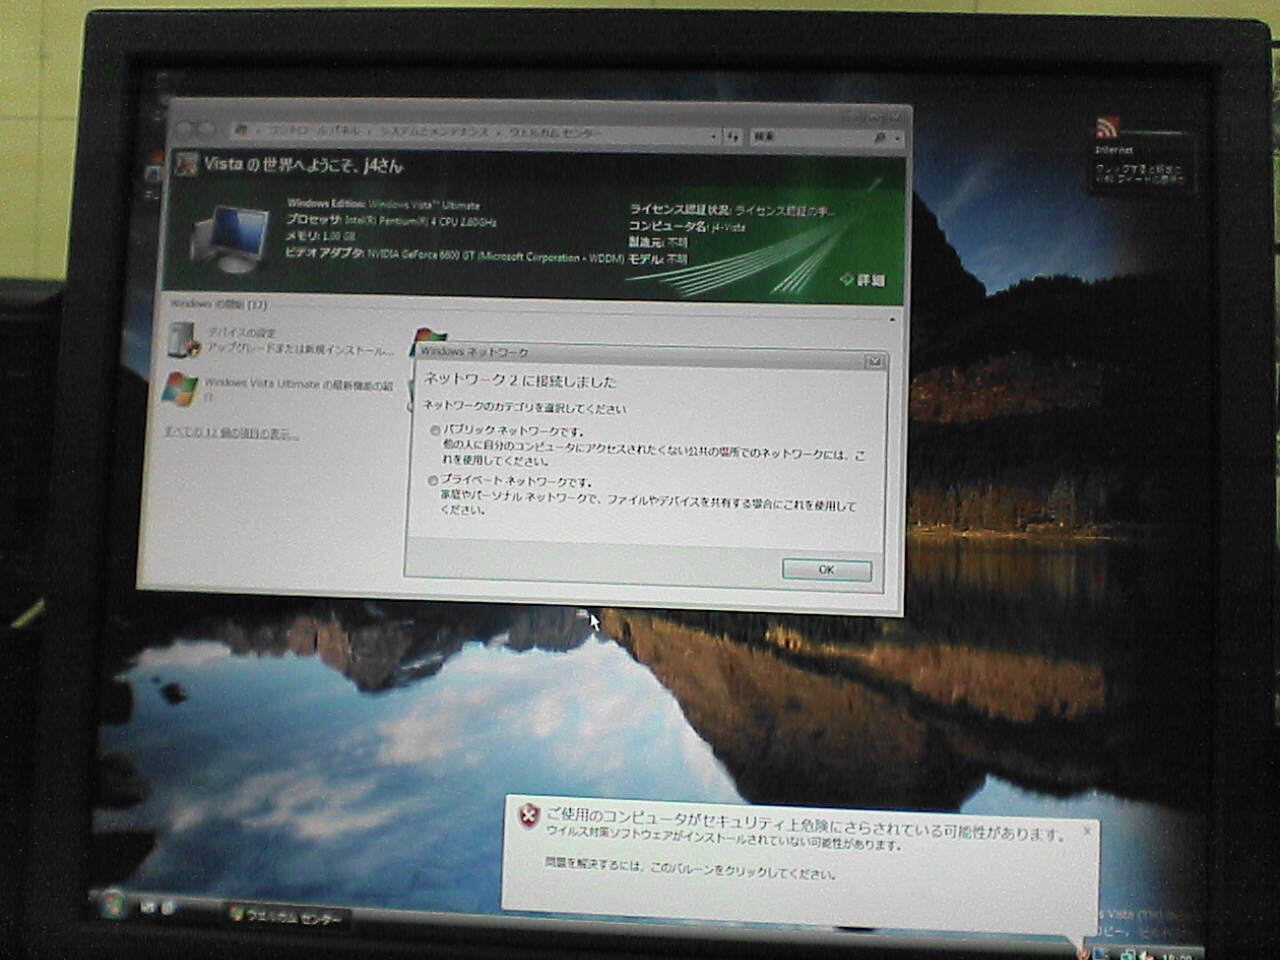Click the RSS feed gadget icon in sidebar
Screen dimensions: 1280x960
[x=1105, y=127]
